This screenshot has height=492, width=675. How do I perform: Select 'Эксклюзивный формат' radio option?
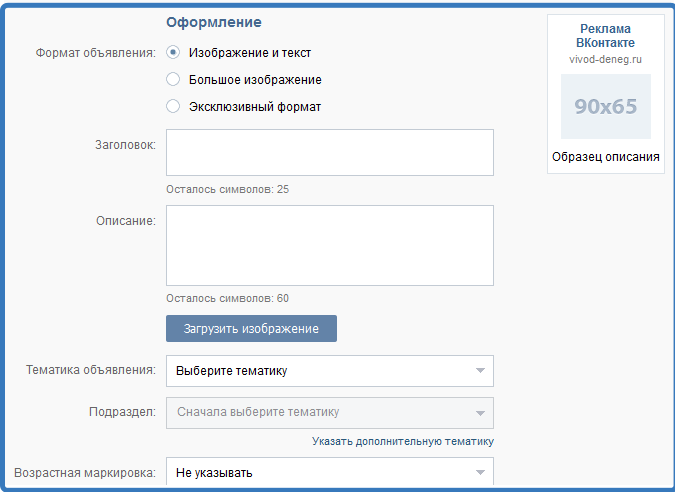click(173, 106)
